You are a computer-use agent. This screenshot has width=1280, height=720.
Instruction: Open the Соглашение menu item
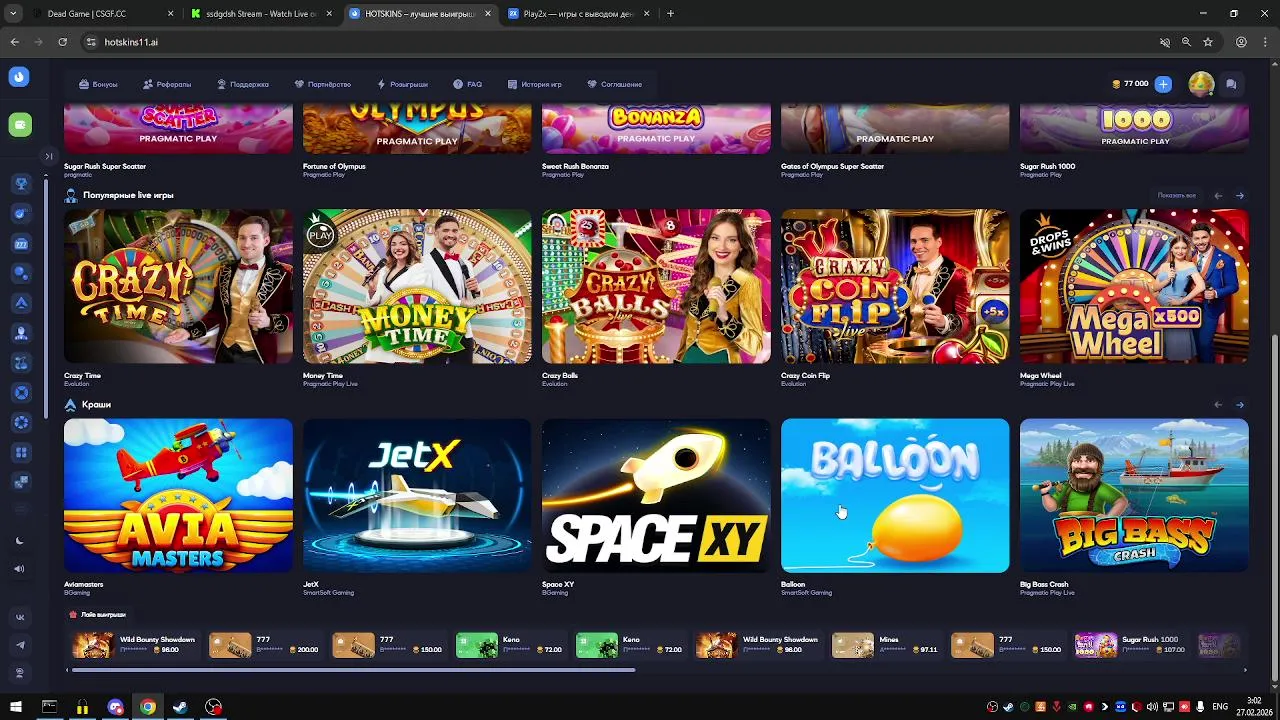614,84
